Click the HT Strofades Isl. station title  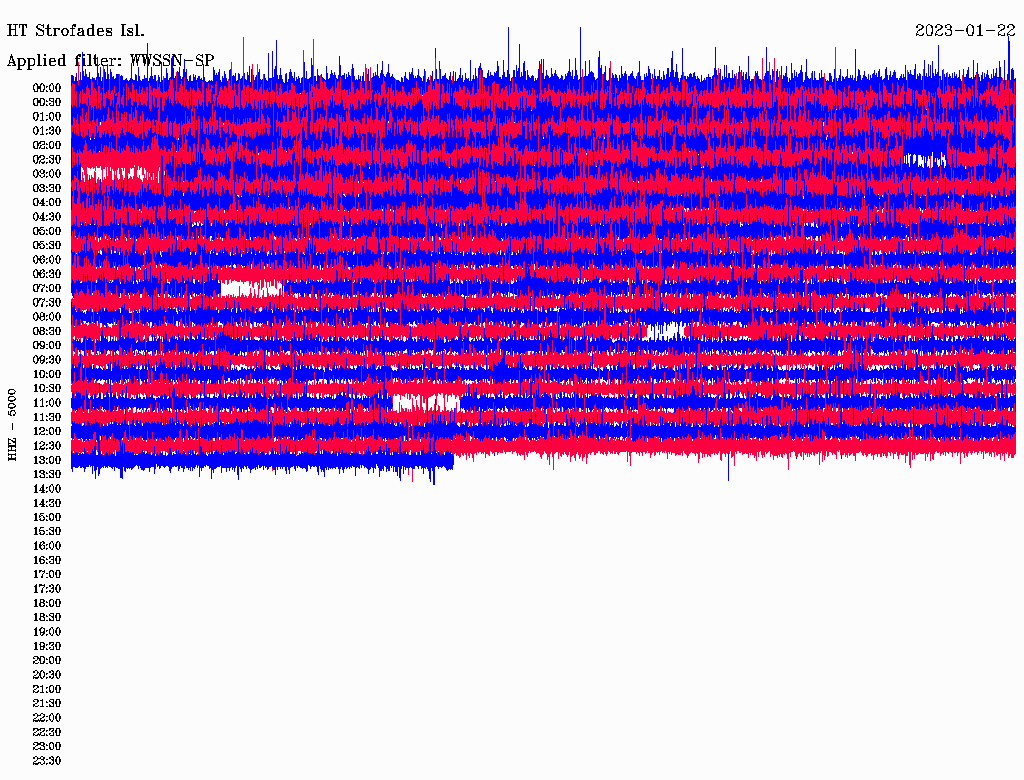tap(76, 31)
